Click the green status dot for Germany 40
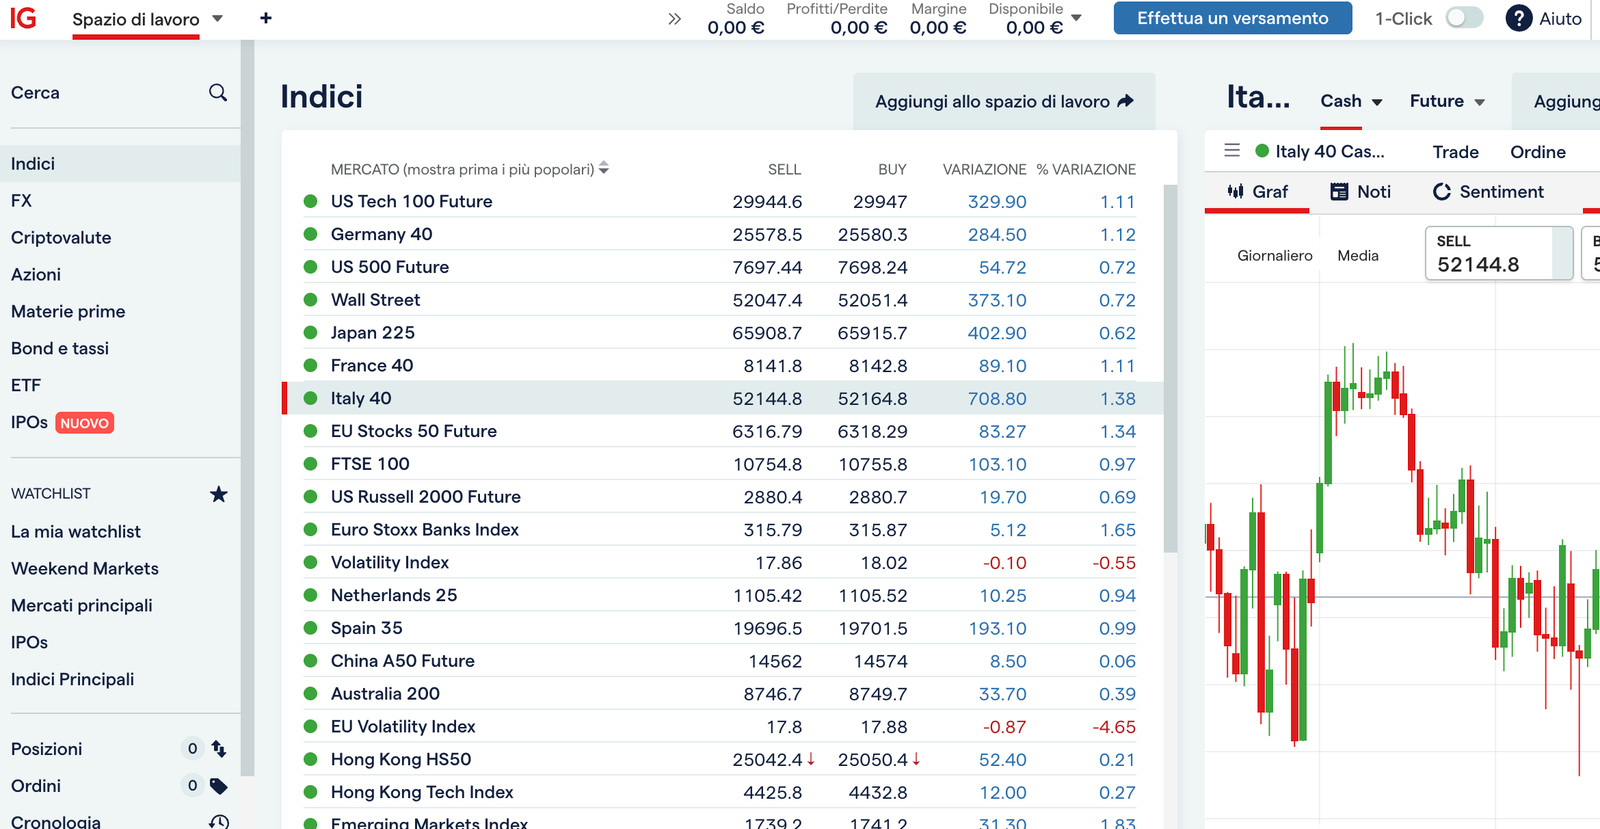This screenshot has height=829, width=1600. click(x=311, y=234)
